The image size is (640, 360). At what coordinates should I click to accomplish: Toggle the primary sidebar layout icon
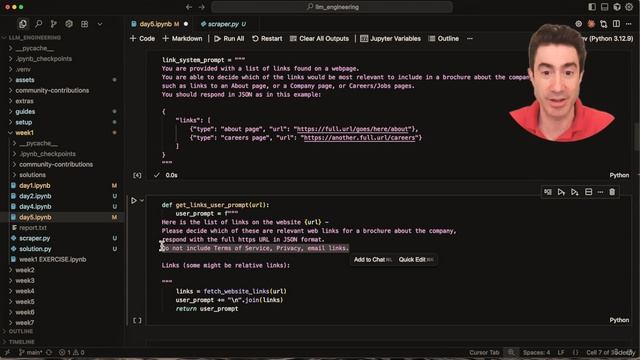[592, 7]
